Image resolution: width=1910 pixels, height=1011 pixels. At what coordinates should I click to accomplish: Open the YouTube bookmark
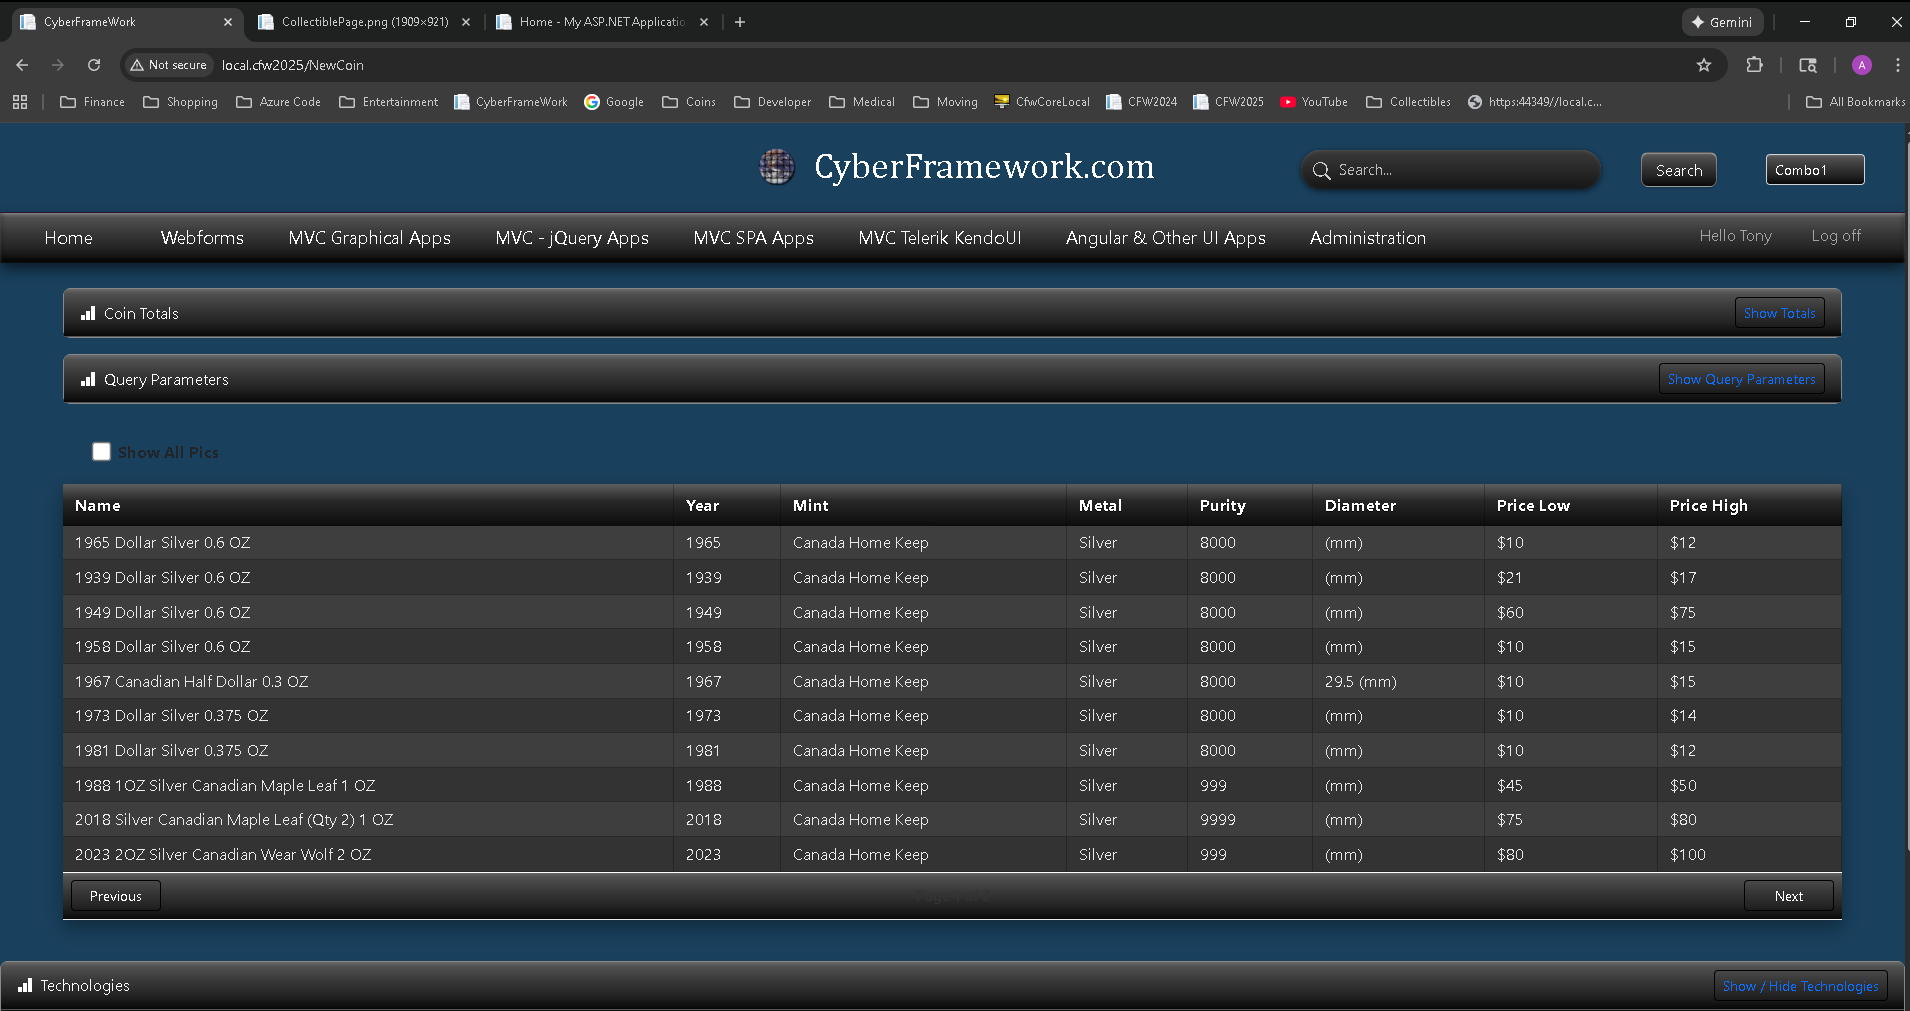[x=1313, y=101]
